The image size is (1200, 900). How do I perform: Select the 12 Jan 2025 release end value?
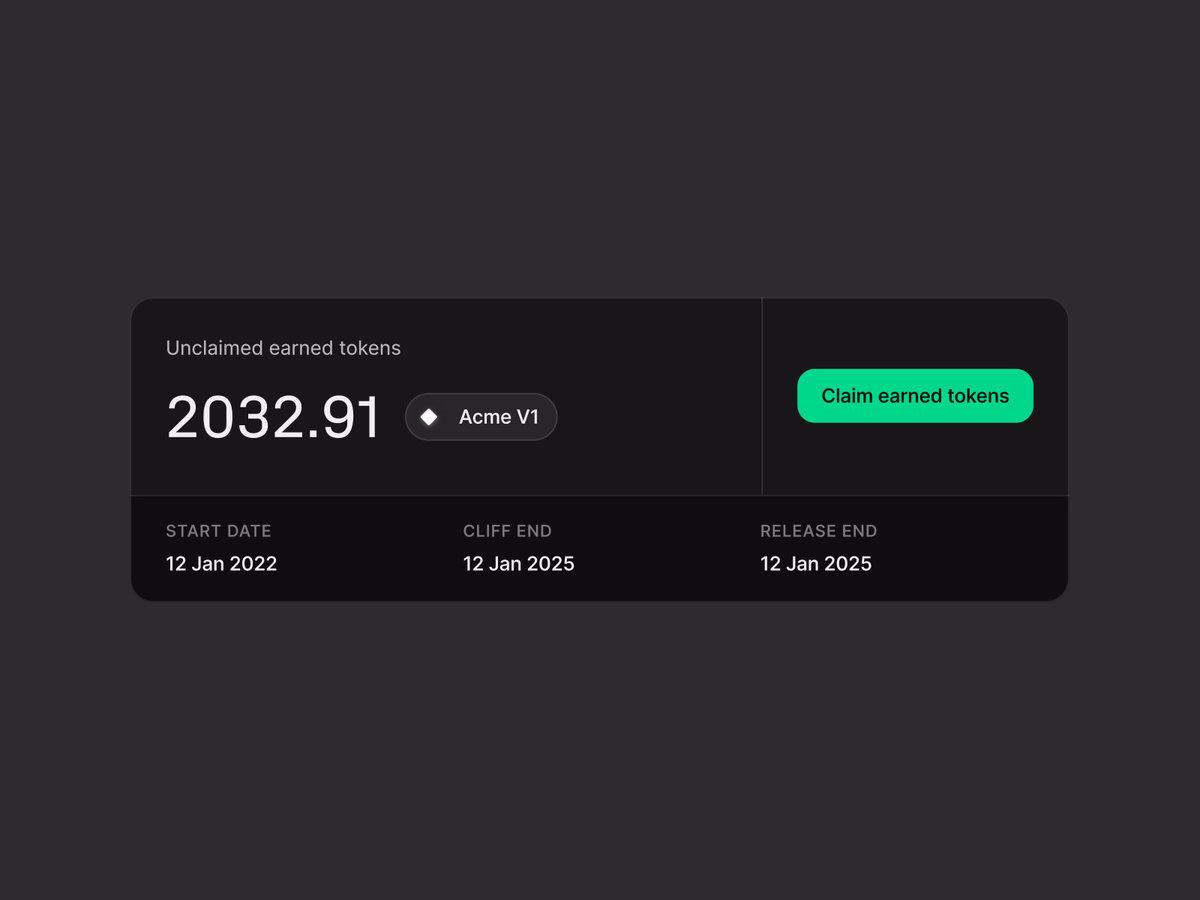click(x=816, y=564)
